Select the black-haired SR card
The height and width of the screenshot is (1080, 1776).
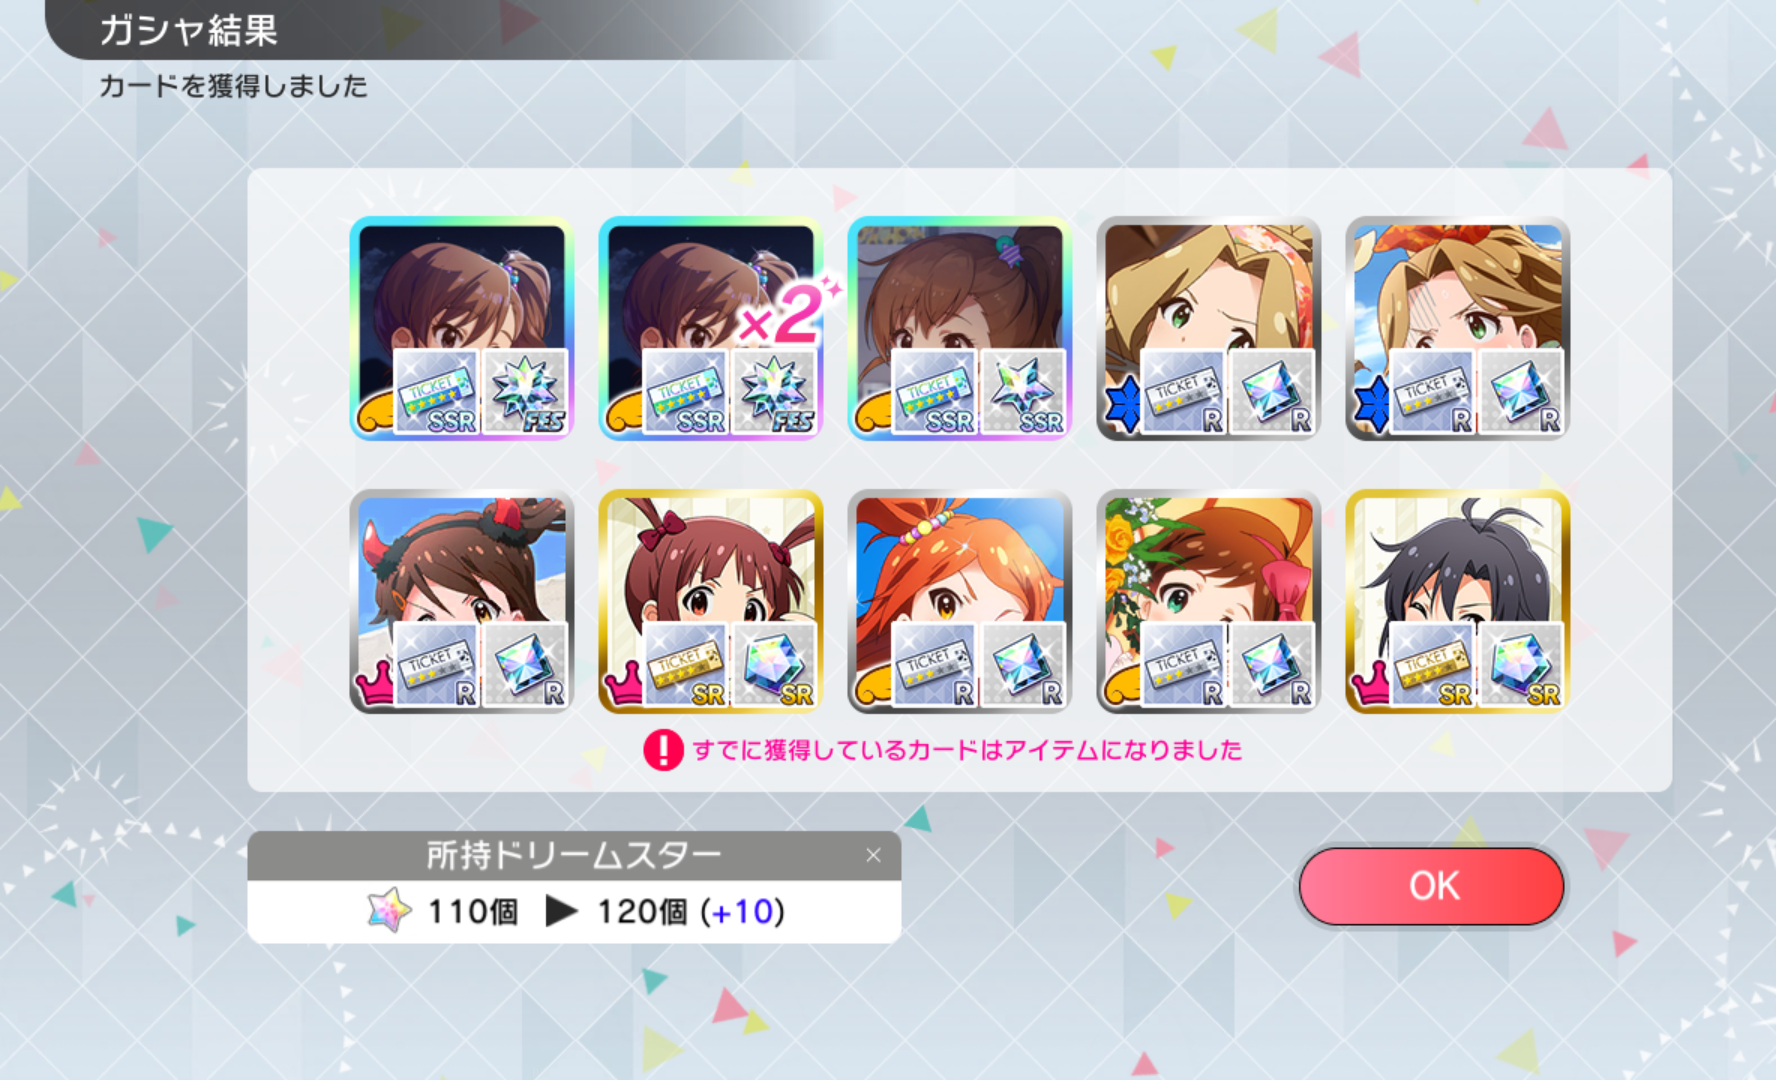(x=1457, y=601)
